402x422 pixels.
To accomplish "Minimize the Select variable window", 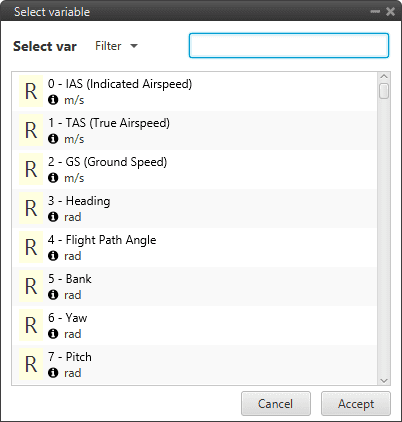I will (375, 12).
